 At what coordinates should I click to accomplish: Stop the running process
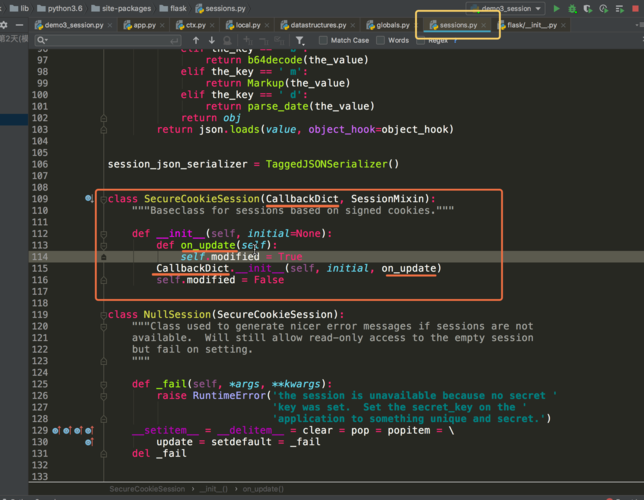[x=635, y=9]
